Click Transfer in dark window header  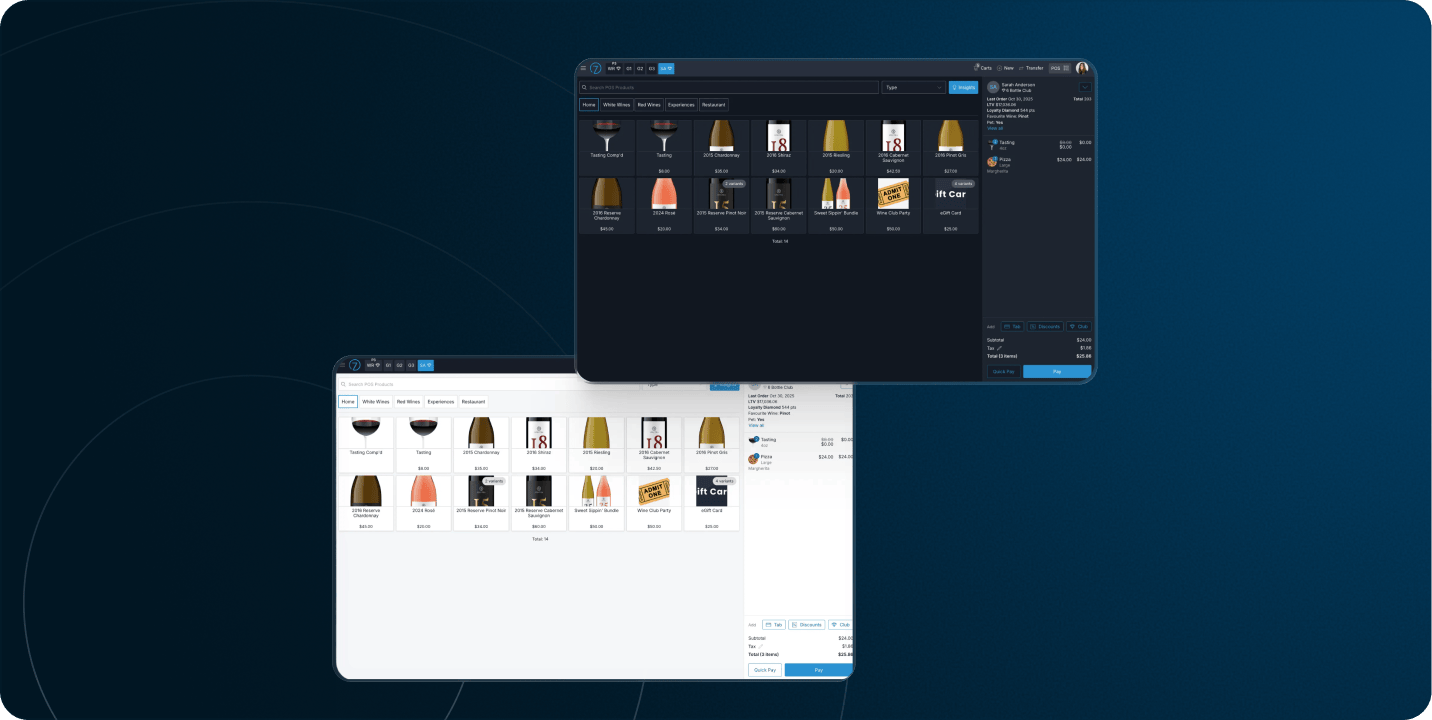tap(1031, 68)
